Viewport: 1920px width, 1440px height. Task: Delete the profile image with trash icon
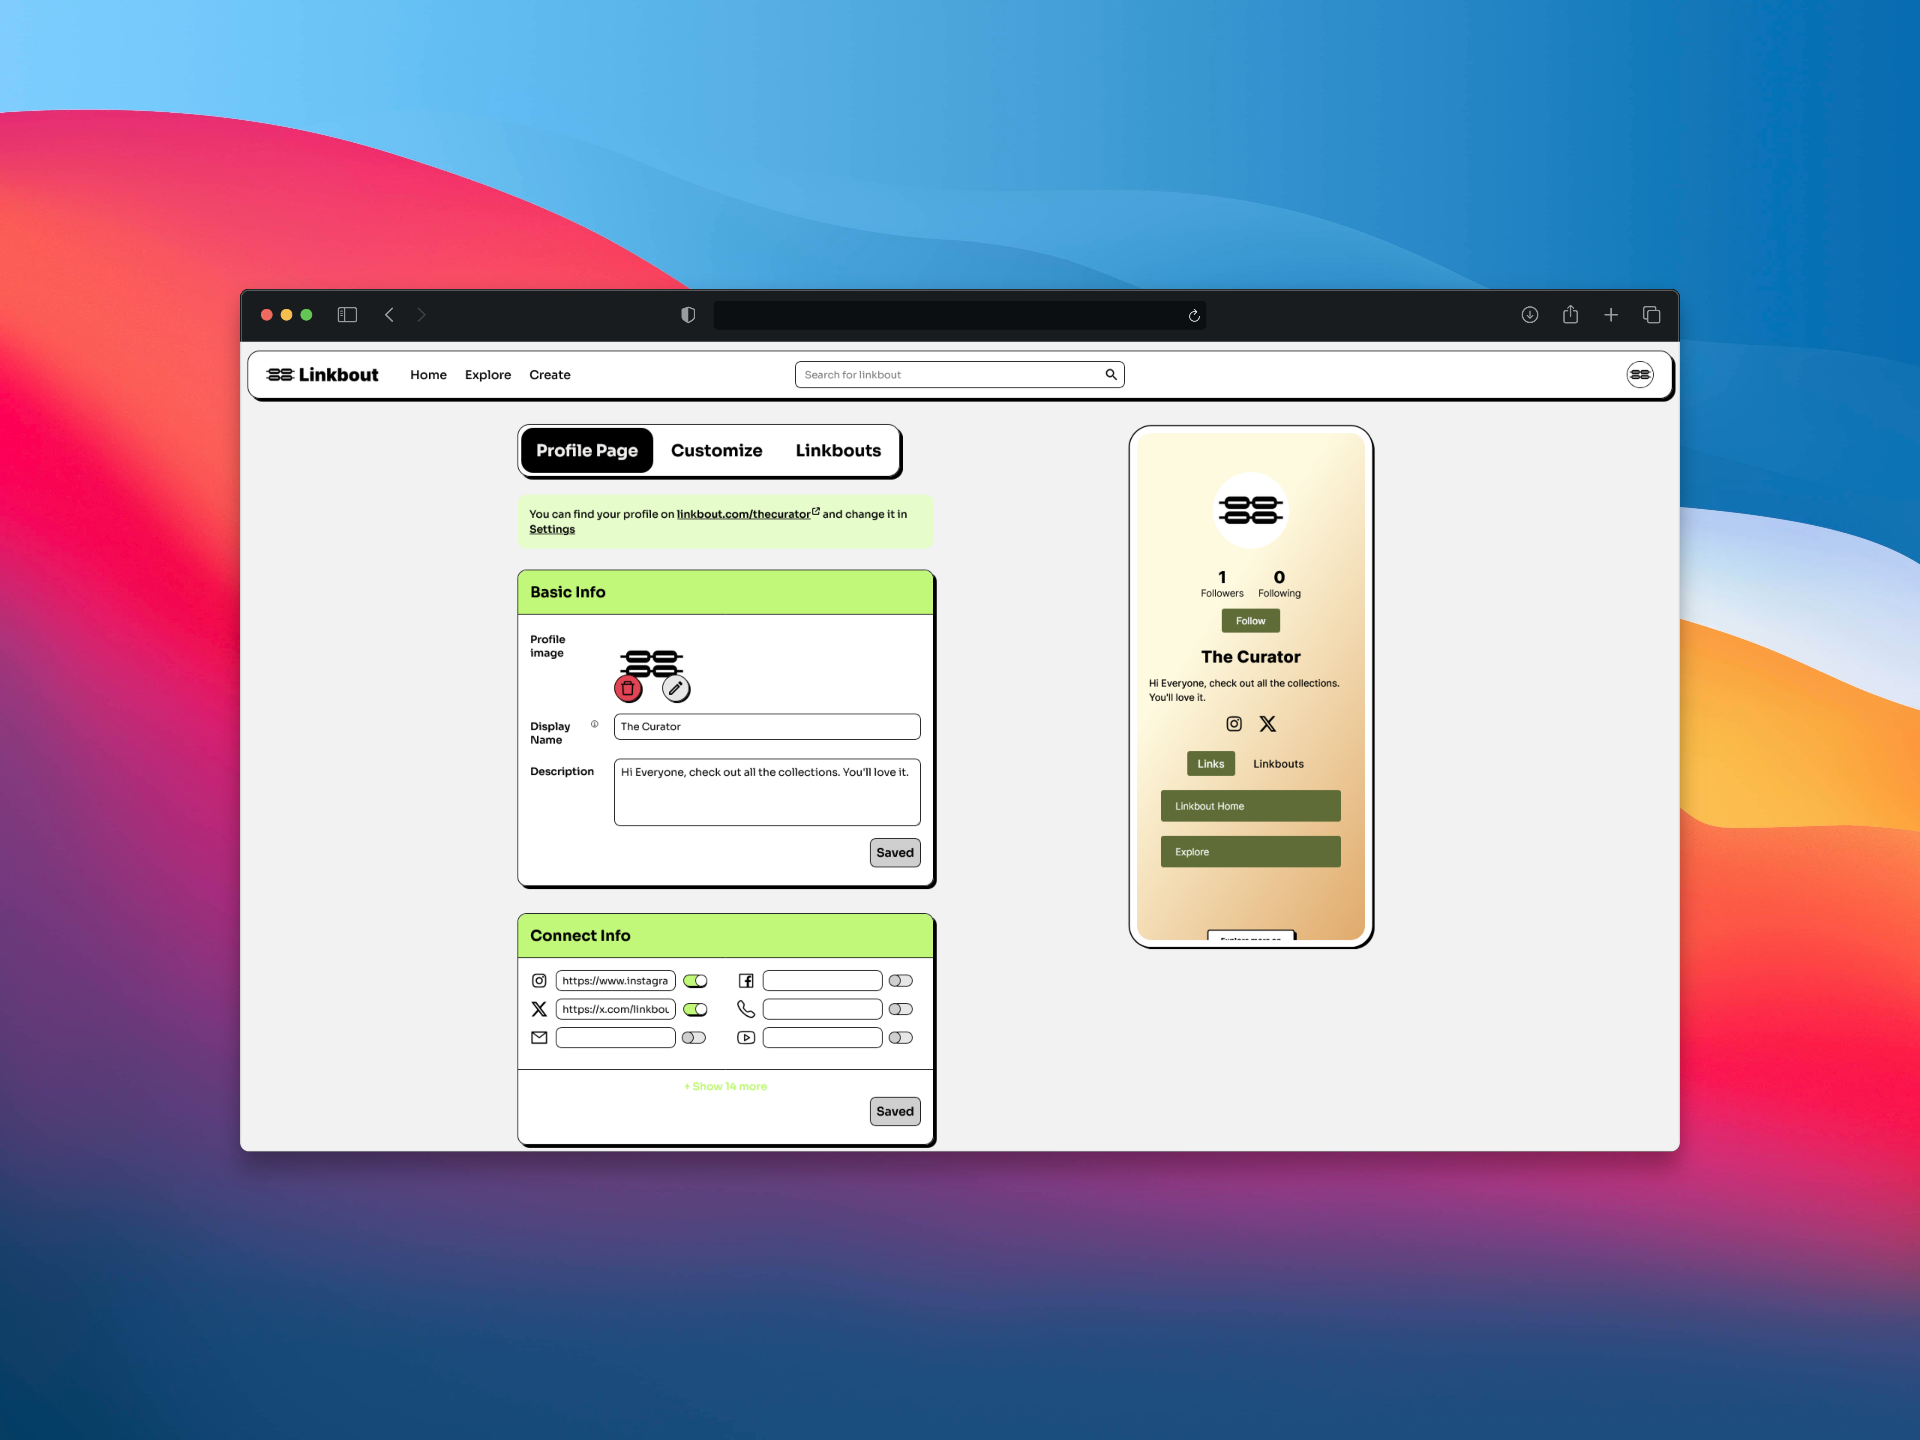tap(628, 688)
